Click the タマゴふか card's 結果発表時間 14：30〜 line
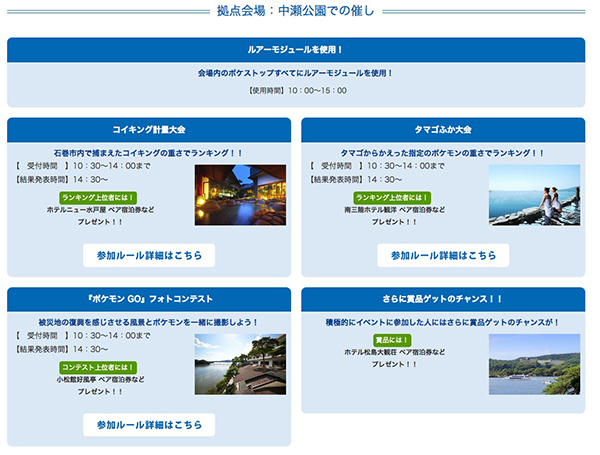Screen dimensions: 600x455 coord(356,179)
